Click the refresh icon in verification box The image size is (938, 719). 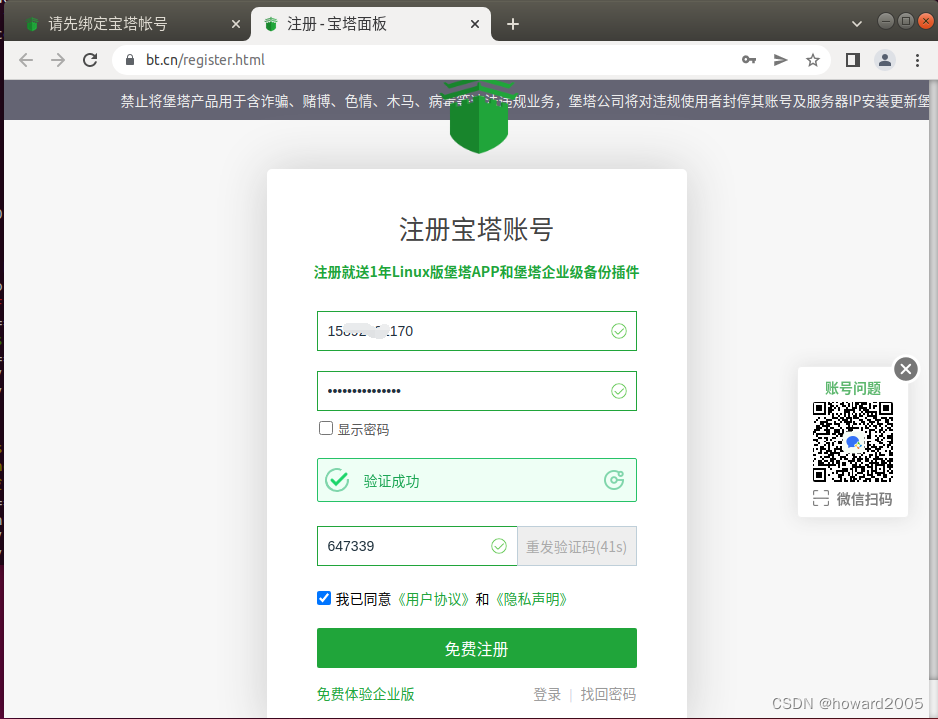614,480
